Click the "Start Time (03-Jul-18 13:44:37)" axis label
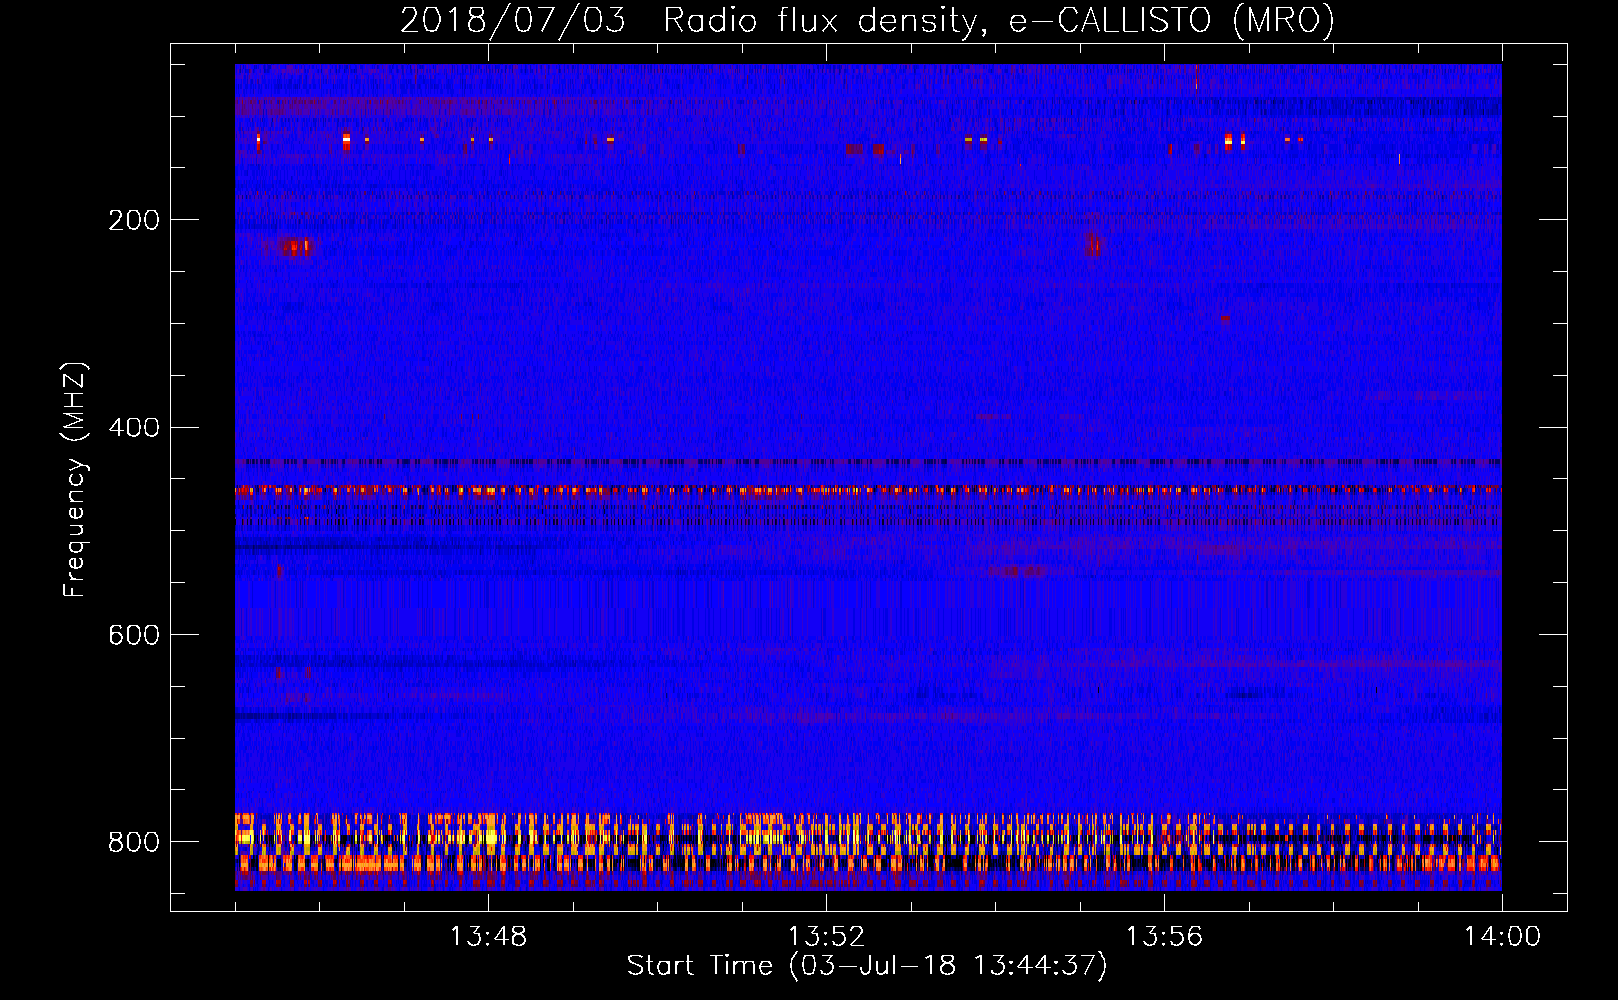Image resolution: width=1618 pixels, height=1000 pixels. point(867,966)
